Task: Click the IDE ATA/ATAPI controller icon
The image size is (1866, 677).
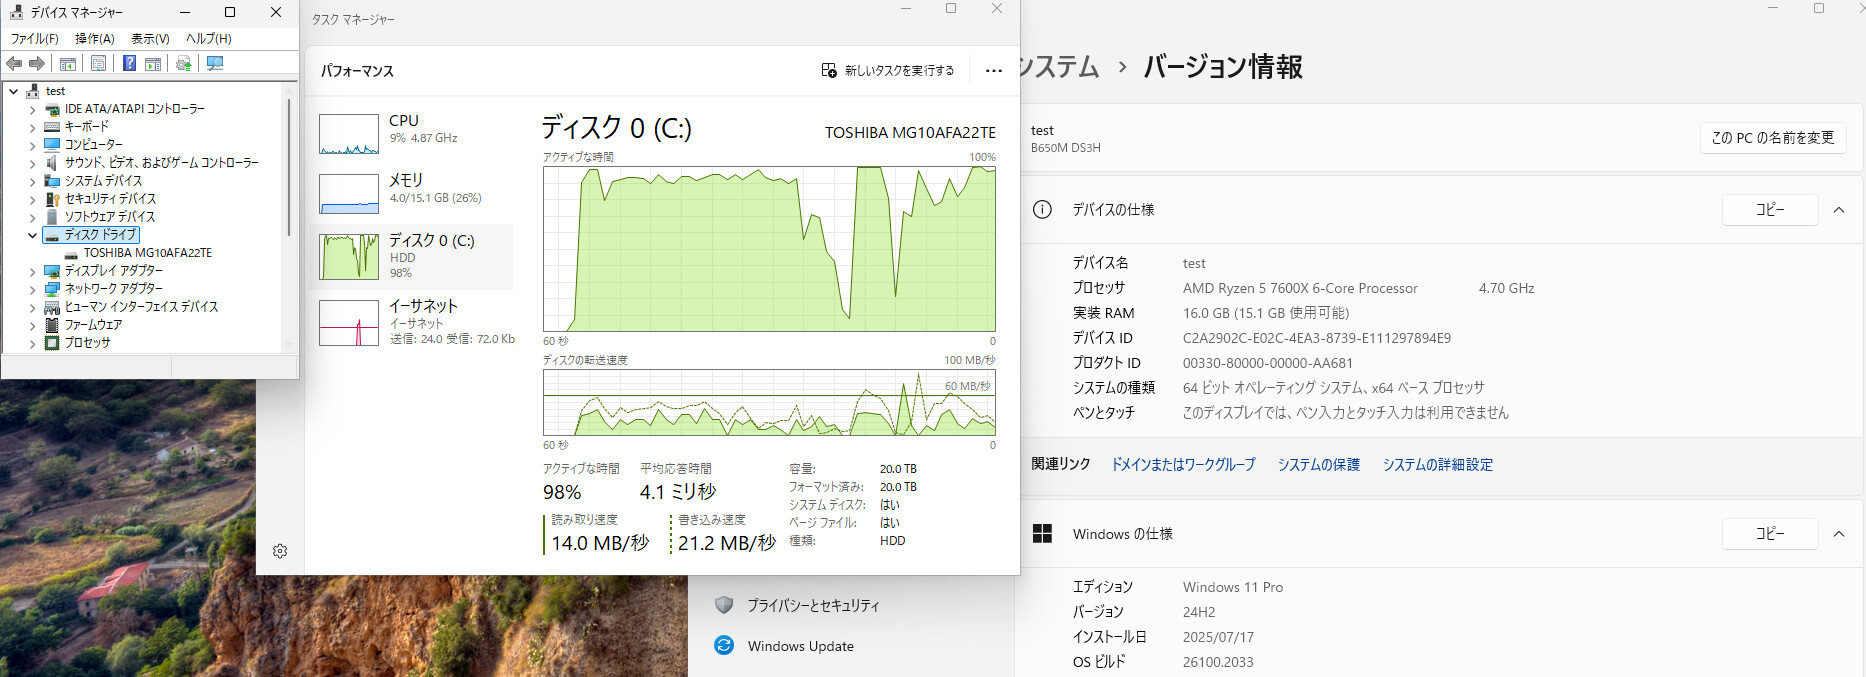Action: [x=52, y=109]
